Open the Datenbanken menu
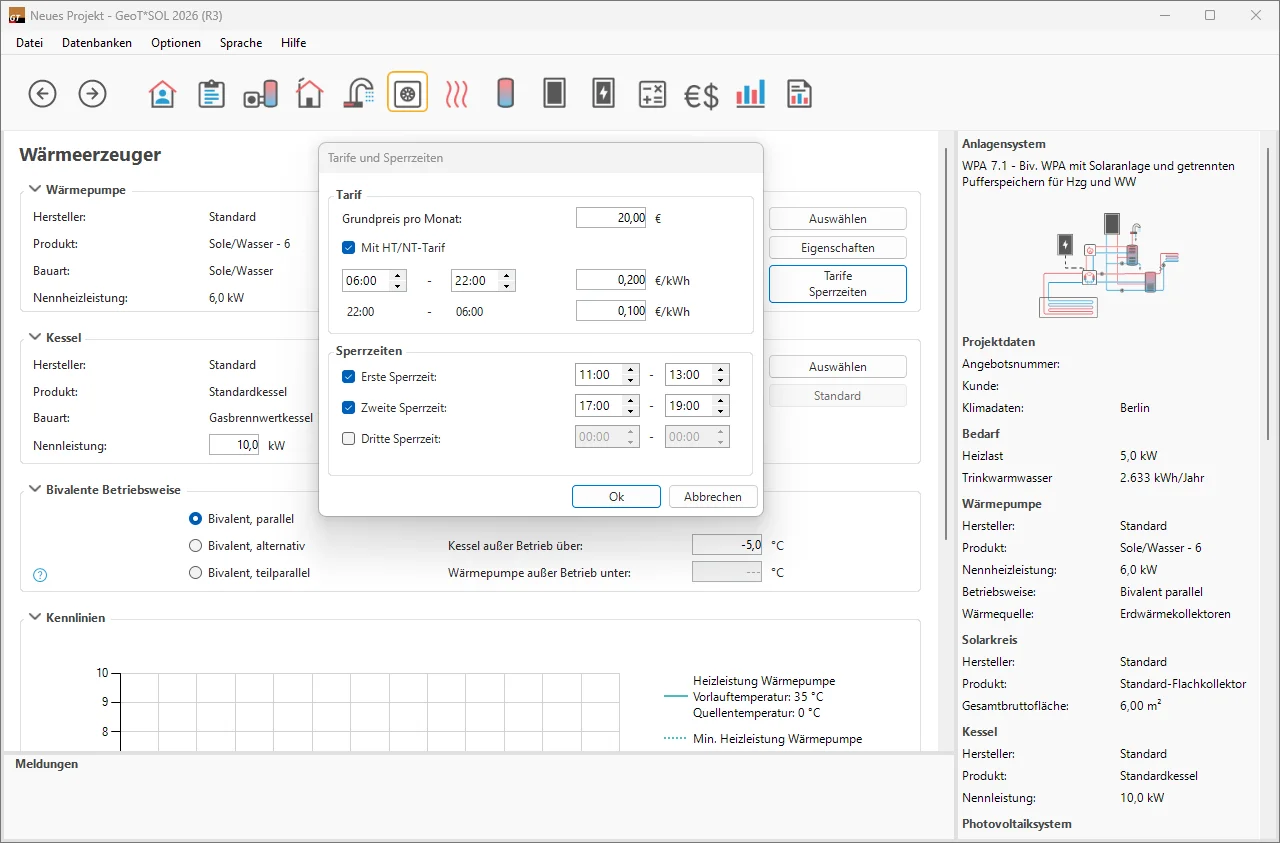The width and height of the screenshot is (1280, 843). click(x=97, y=43)
